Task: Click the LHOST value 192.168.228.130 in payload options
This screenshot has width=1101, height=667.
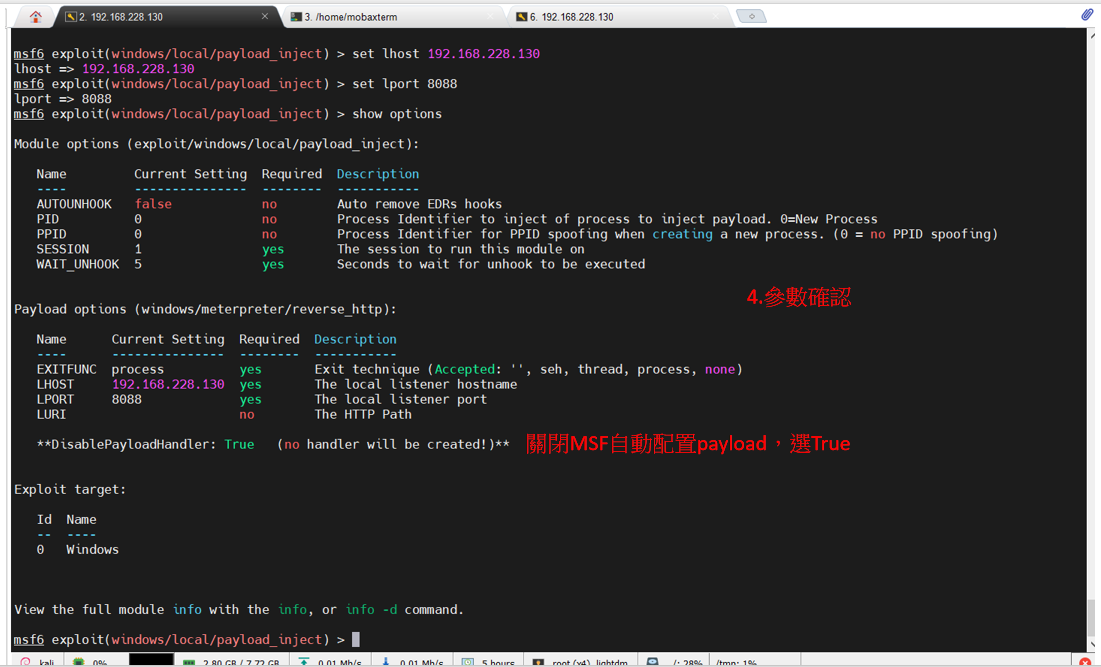Action: pyautogui.click(x=169, y=384)
